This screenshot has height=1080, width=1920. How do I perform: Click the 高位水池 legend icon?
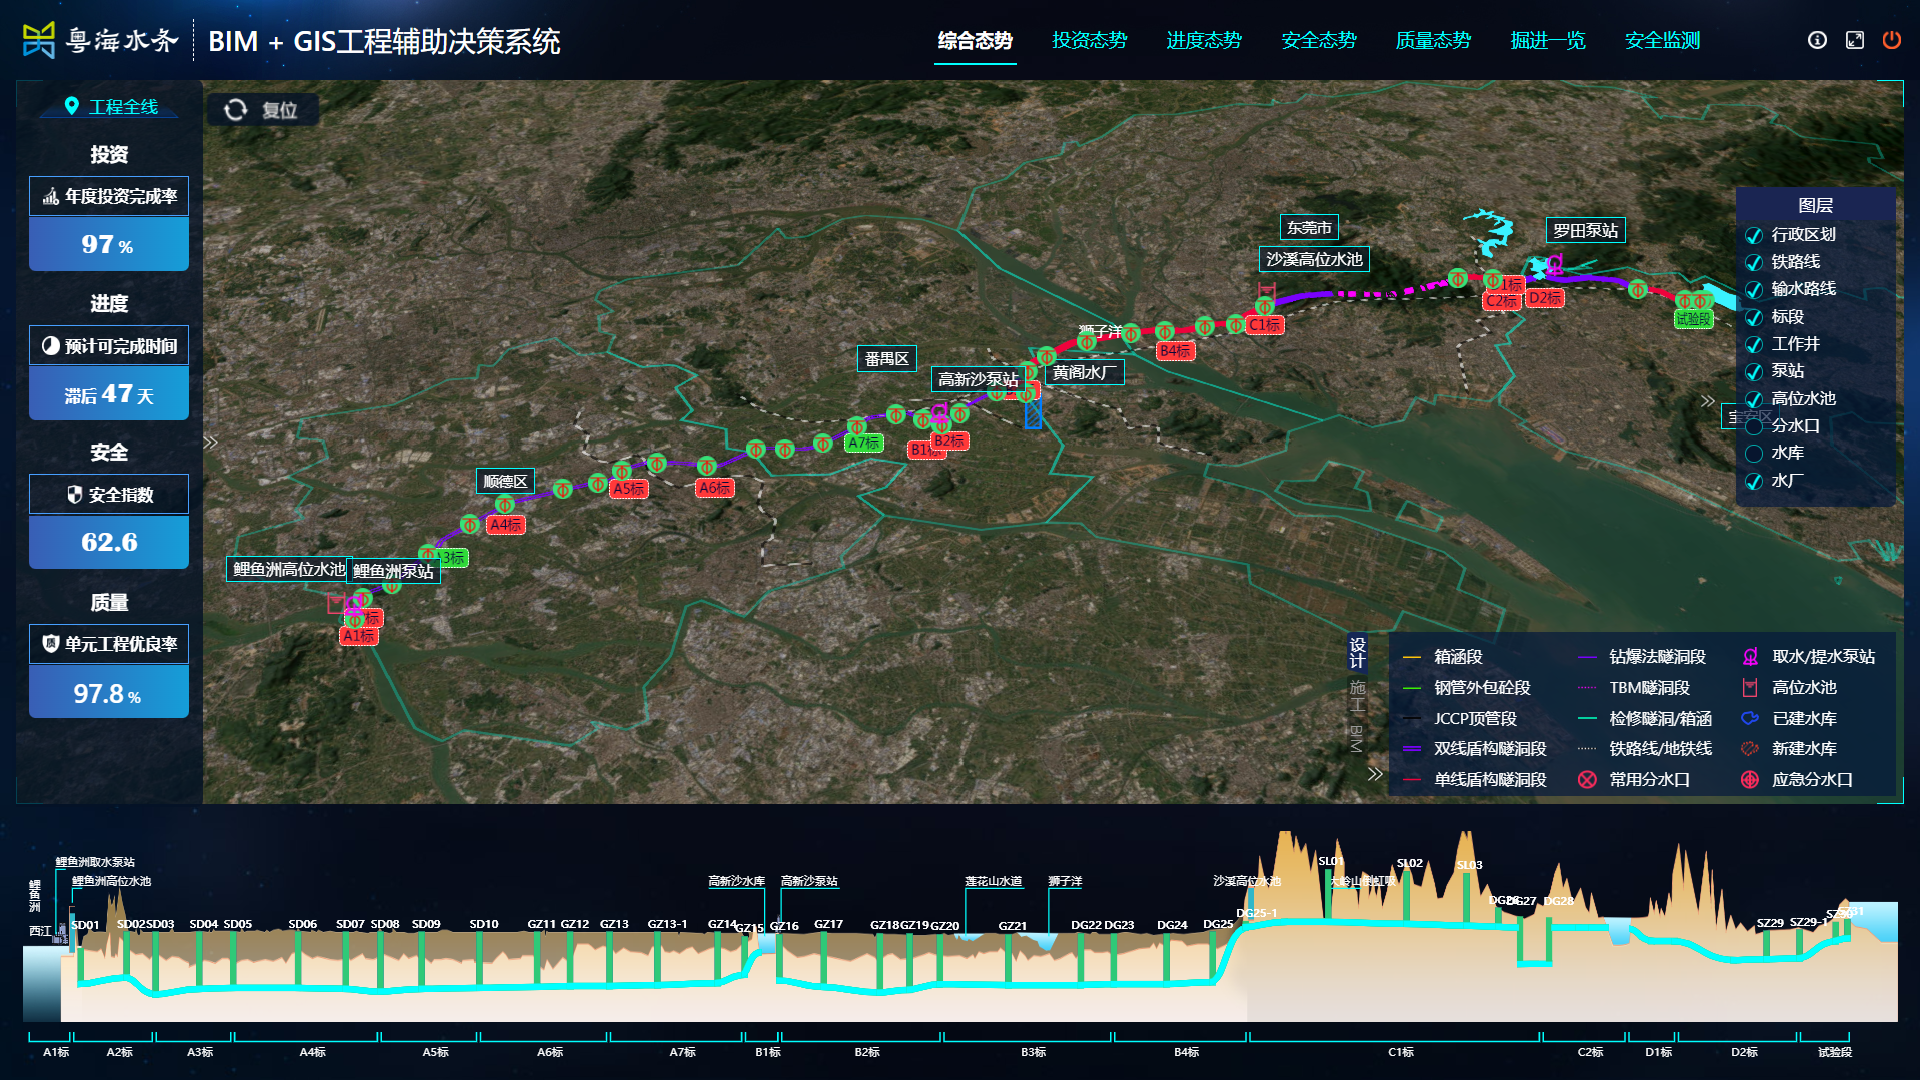point(1750,687)
